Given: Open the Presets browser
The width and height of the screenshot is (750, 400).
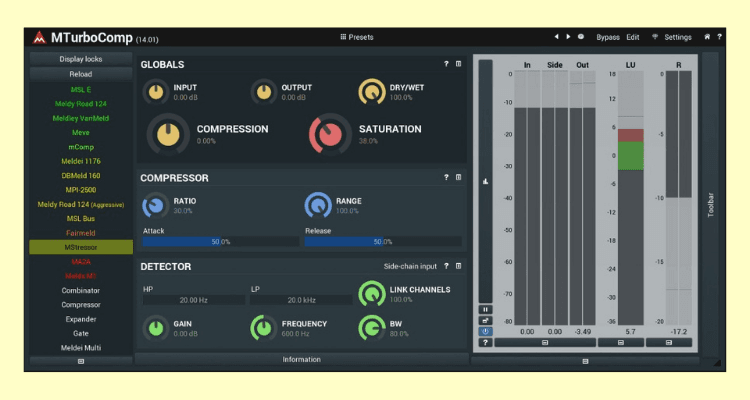Looking at the screenshot, I should point(357,37).
